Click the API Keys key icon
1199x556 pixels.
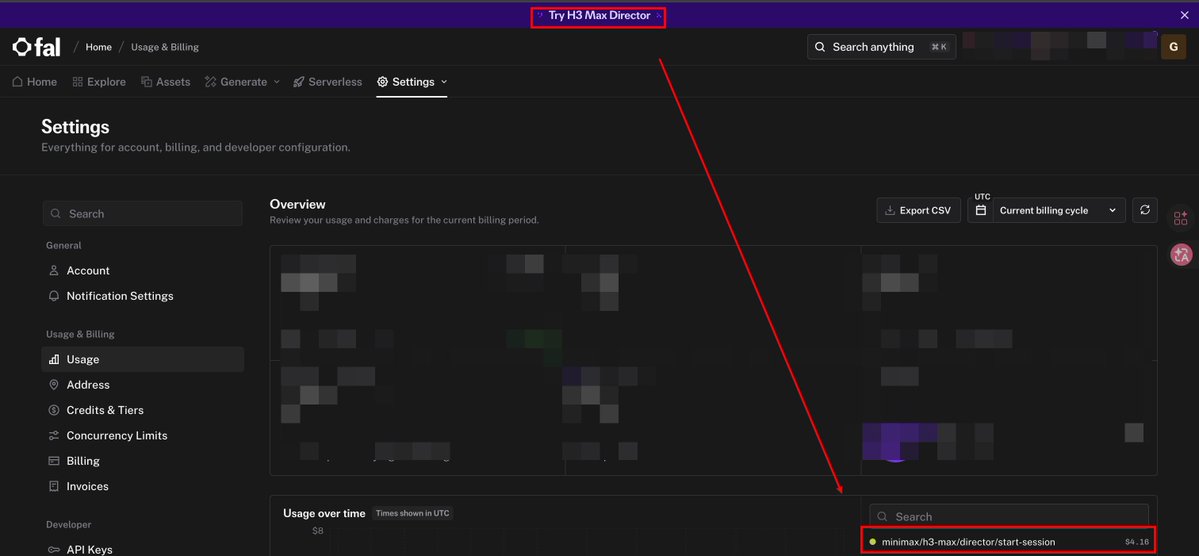tap(54, 549)
